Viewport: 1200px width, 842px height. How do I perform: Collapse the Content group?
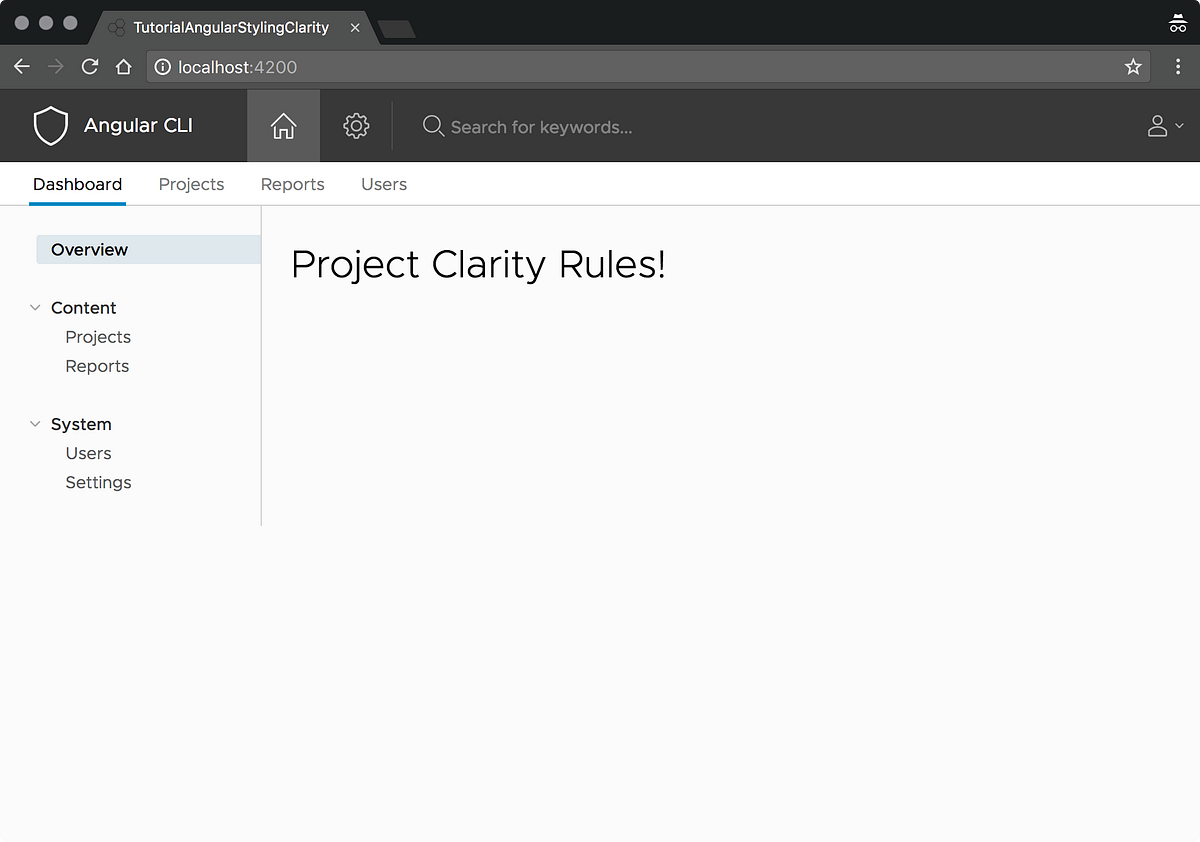35,307
